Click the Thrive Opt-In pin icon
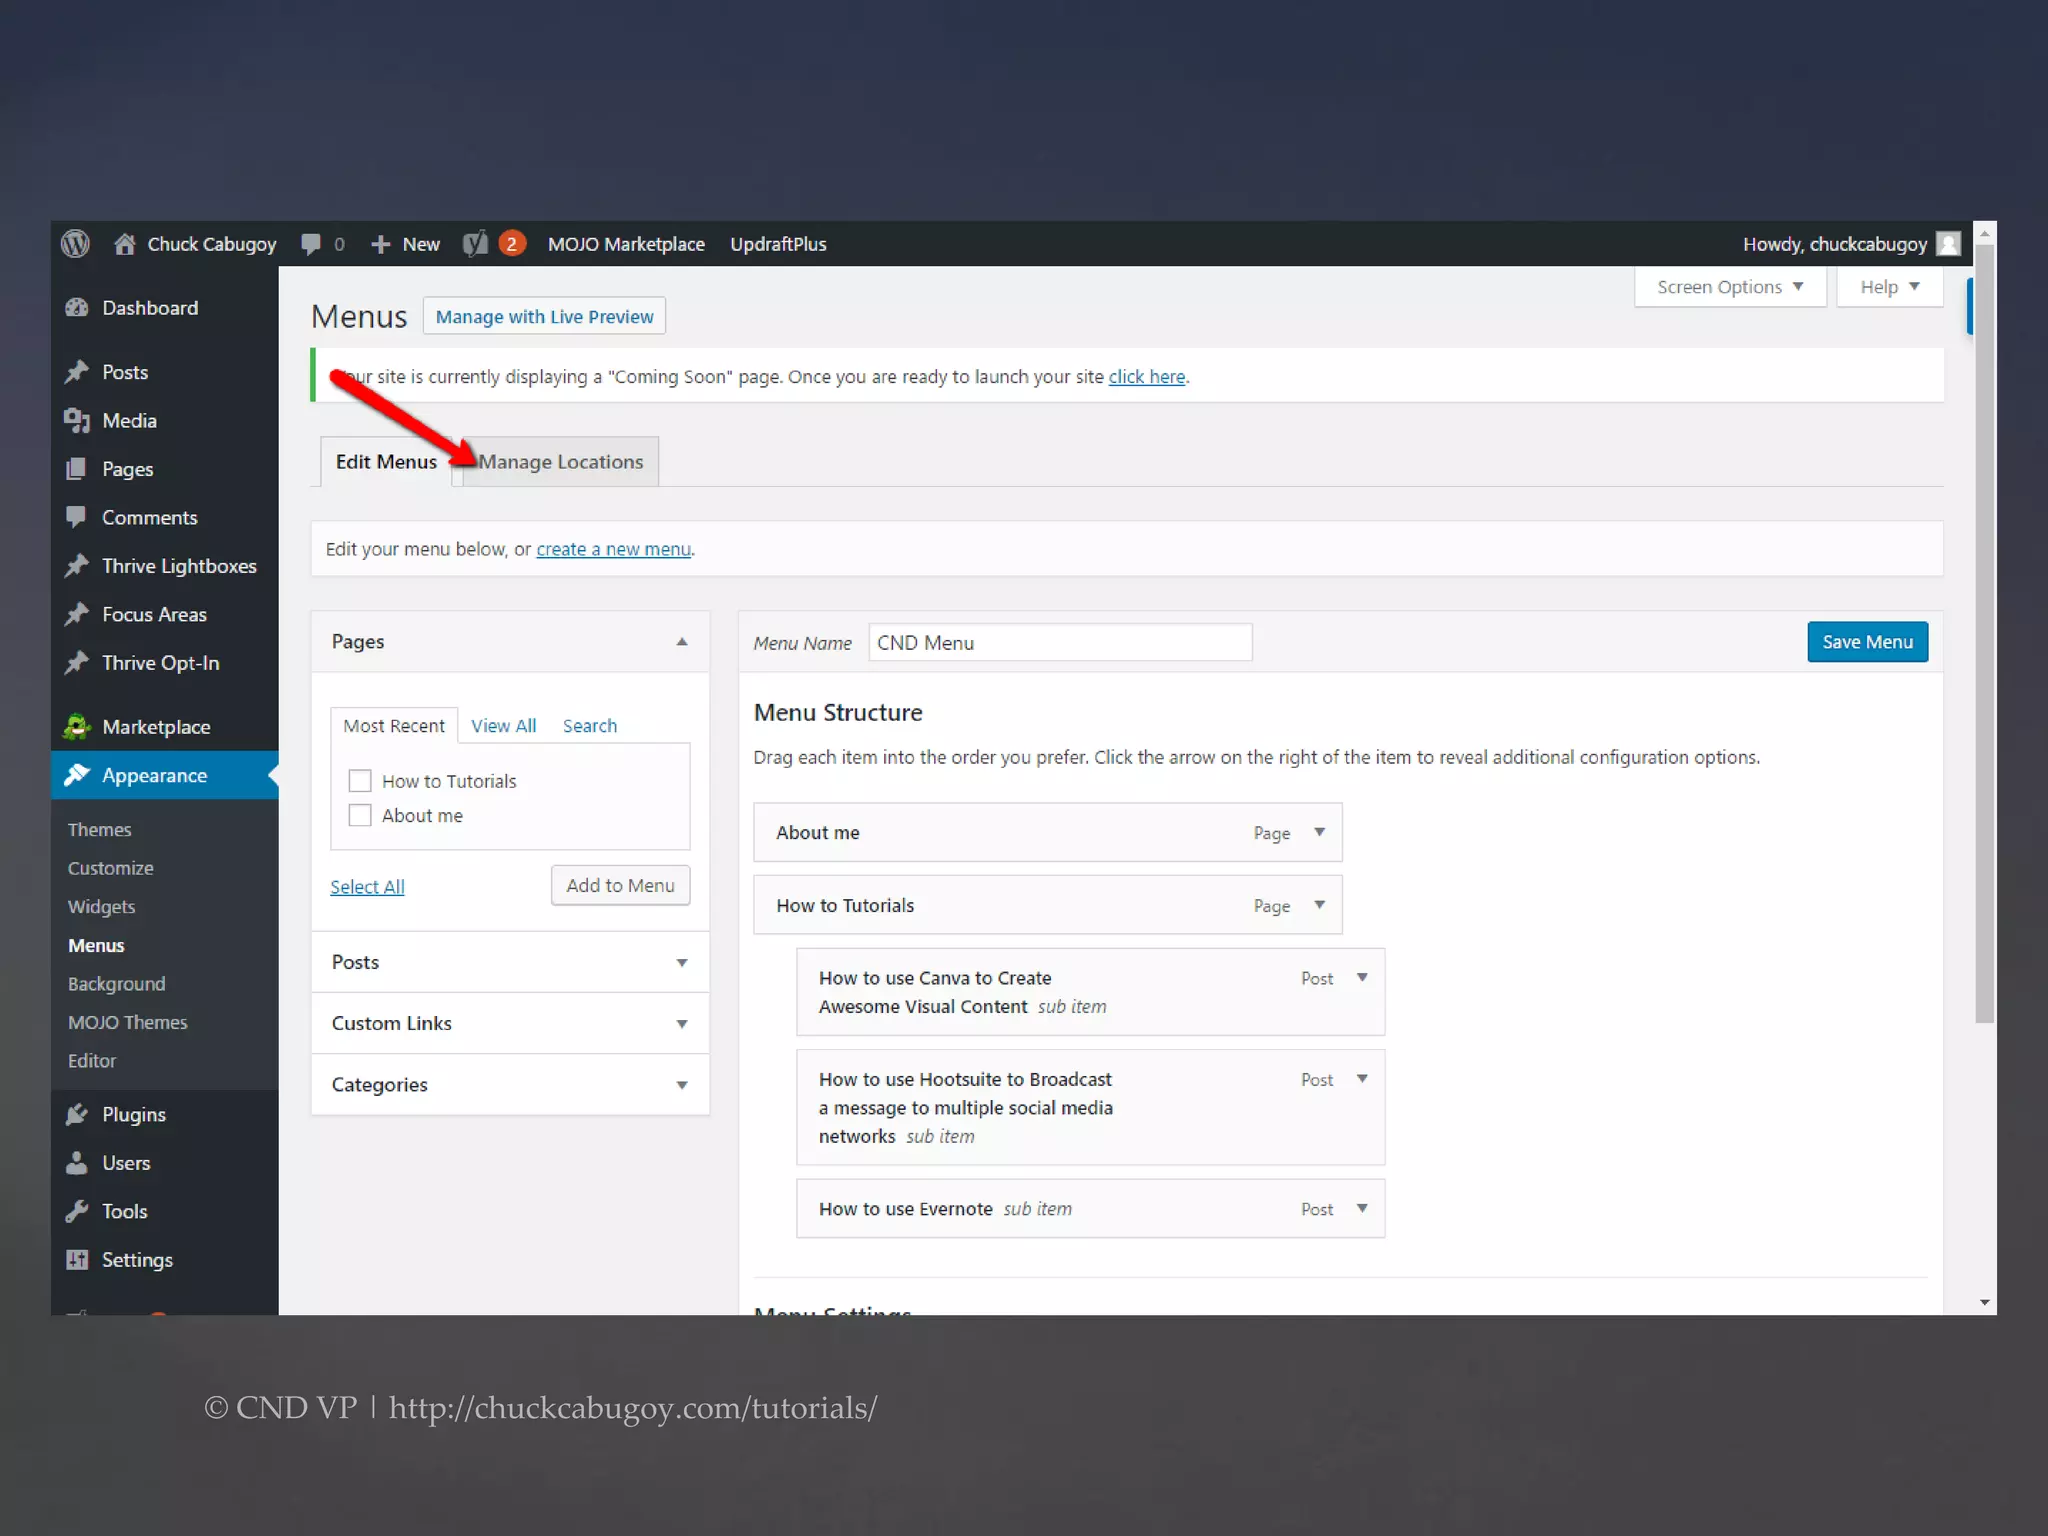2048x1536 pixels. (77, 663)
